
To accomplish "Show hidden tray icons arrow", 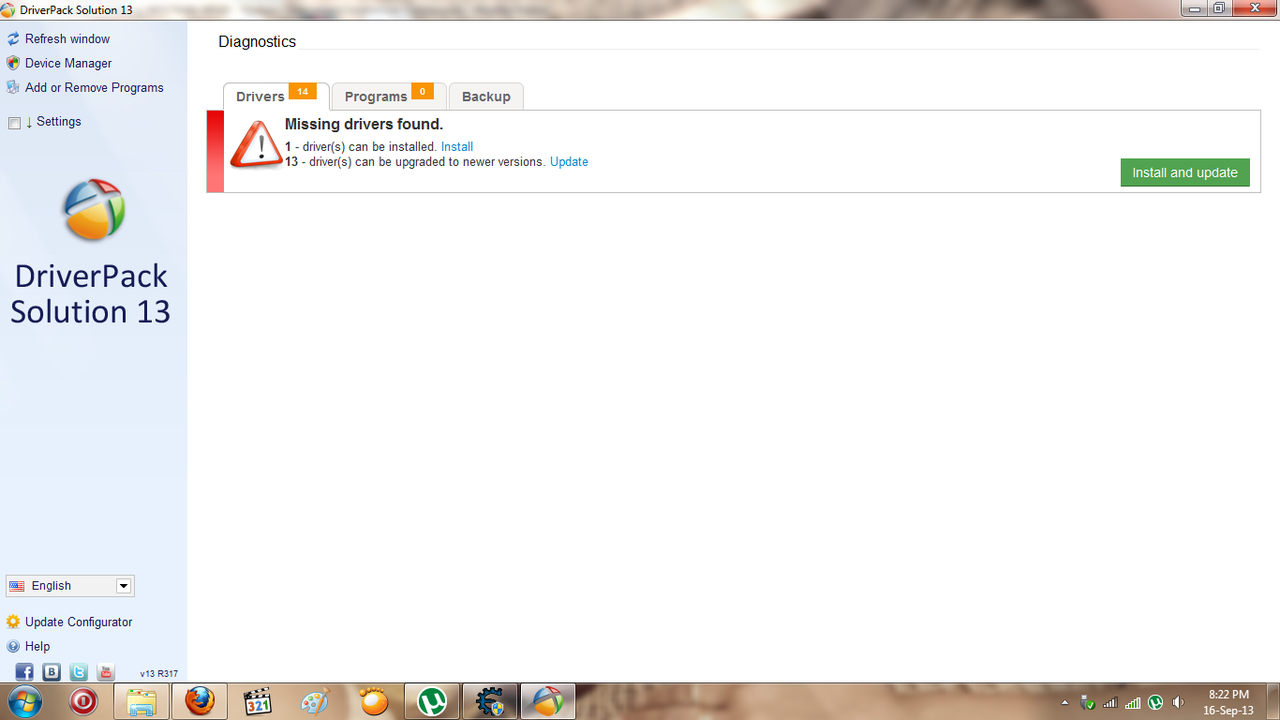I will point(1064,702).
